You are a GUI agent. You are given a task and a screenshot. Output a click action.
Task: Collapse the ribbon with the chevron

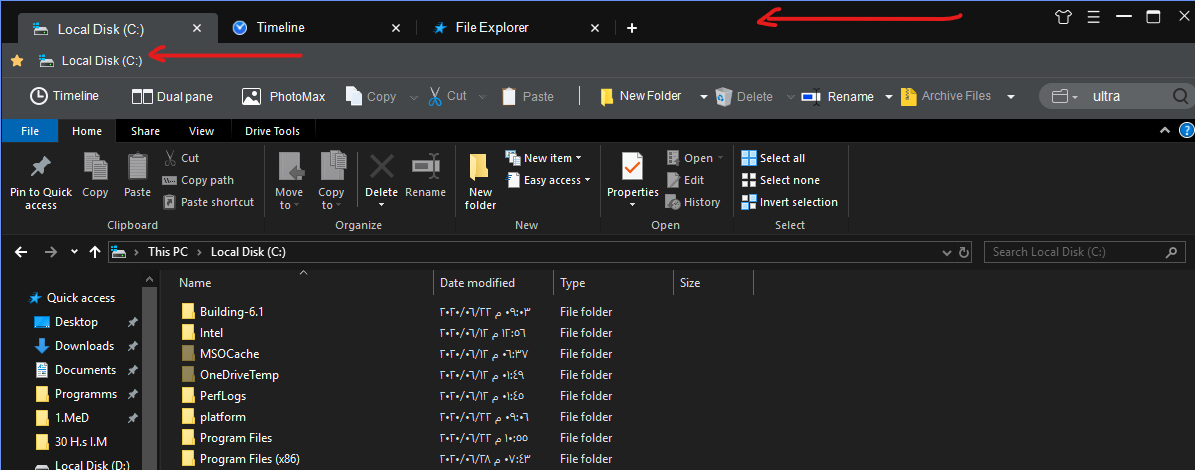point(1164,131)
